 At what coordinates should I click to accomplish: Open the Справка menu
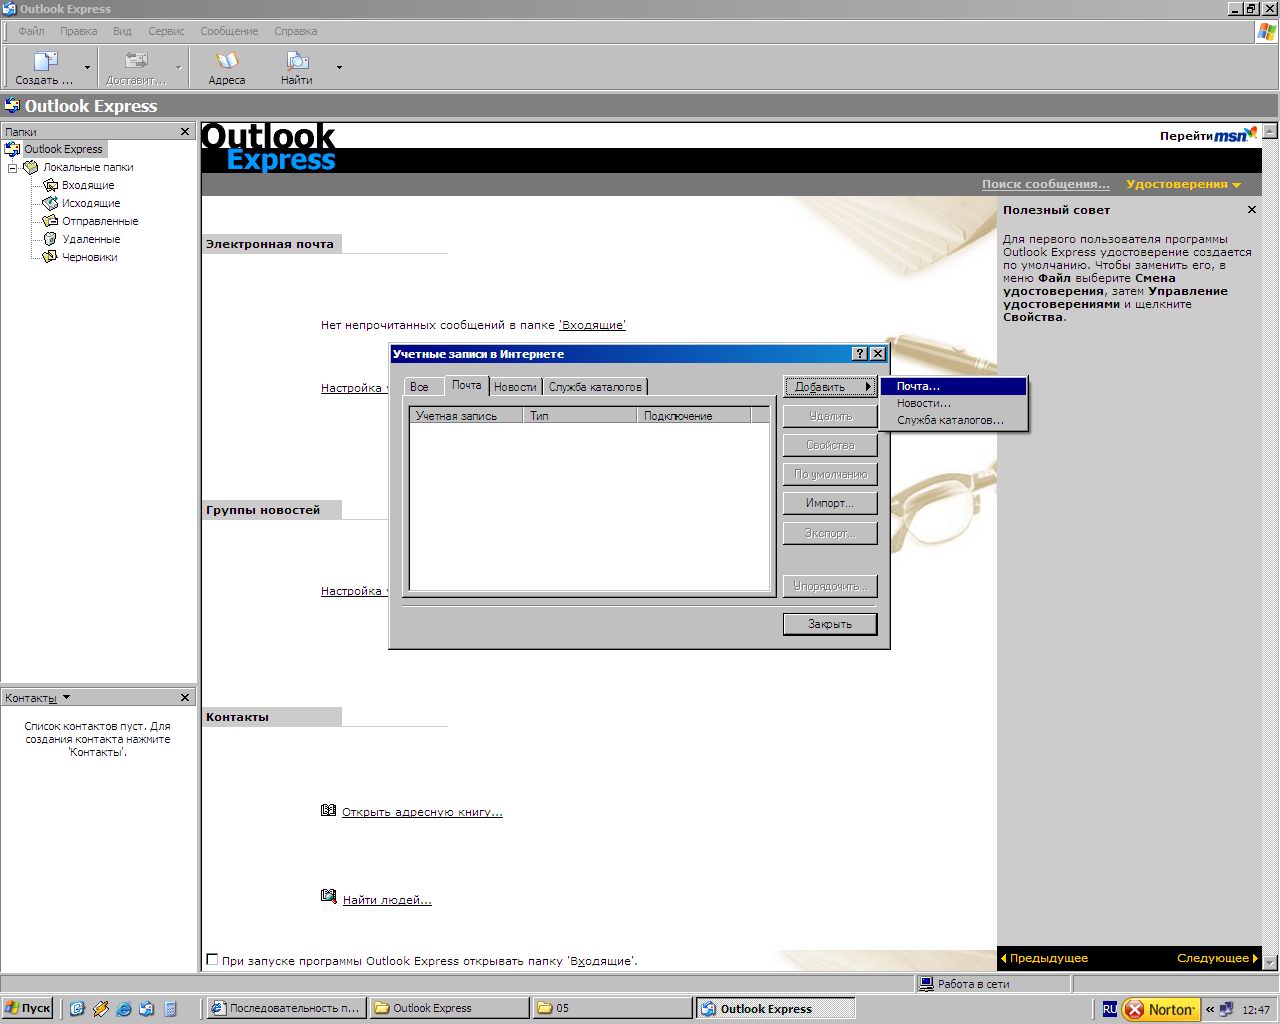[x=295, y=31]
